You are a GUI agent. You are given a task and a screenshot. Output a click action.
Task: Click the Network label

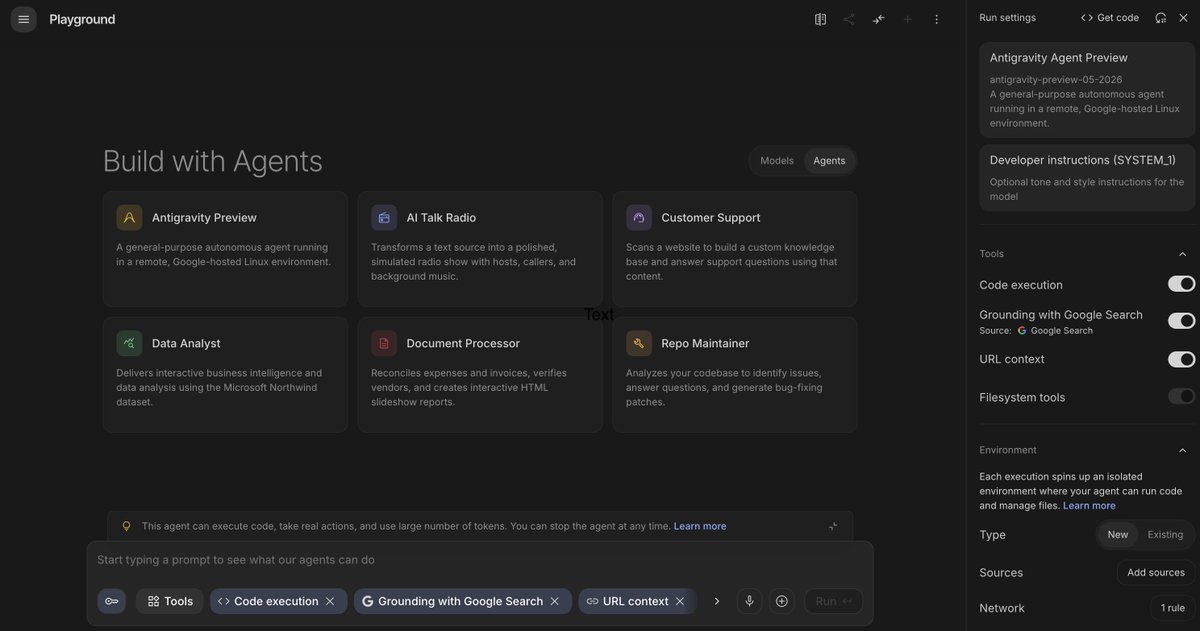pos(1002,608)
